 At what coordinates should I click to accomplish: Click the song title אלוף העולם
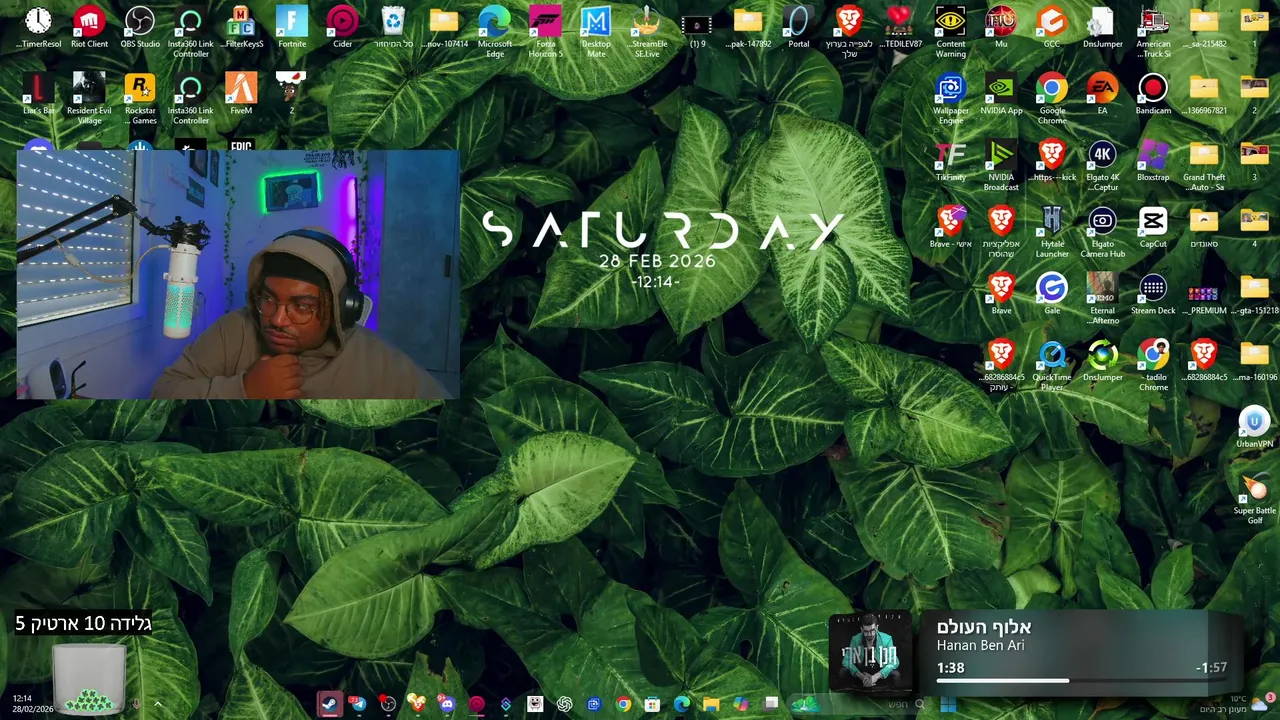coord(984,627)
